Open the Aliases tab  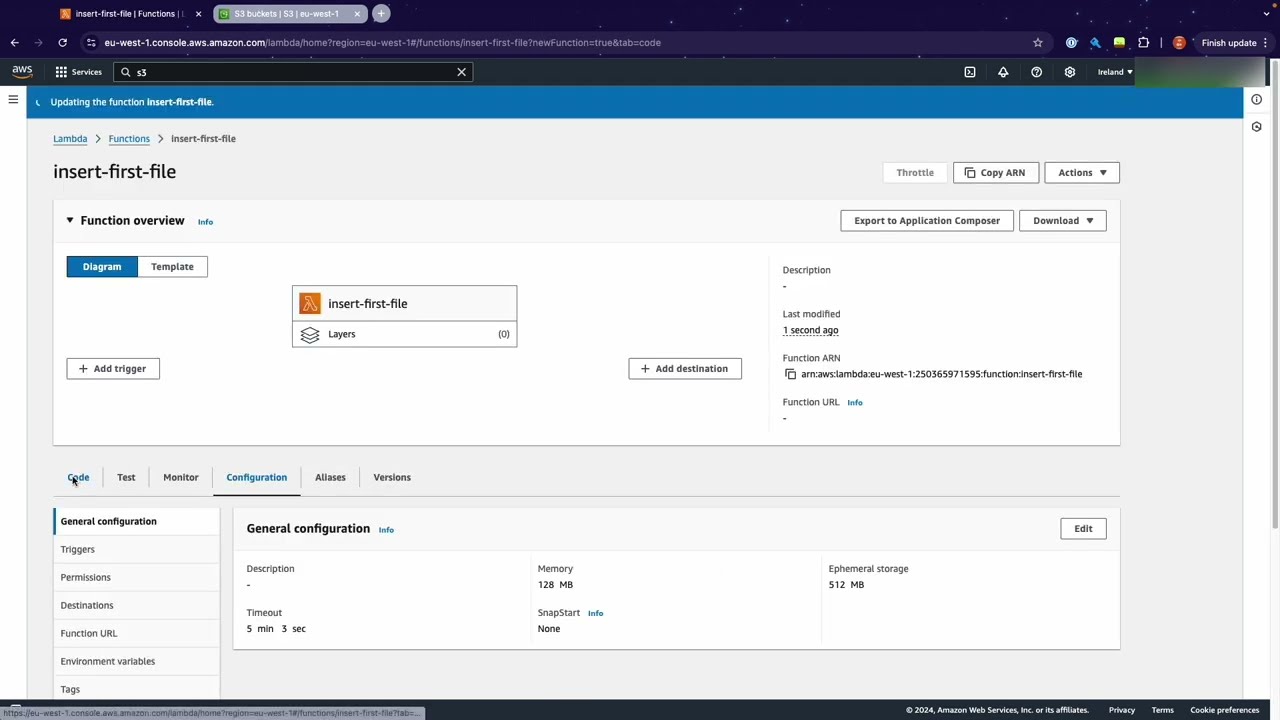(330, 477)
